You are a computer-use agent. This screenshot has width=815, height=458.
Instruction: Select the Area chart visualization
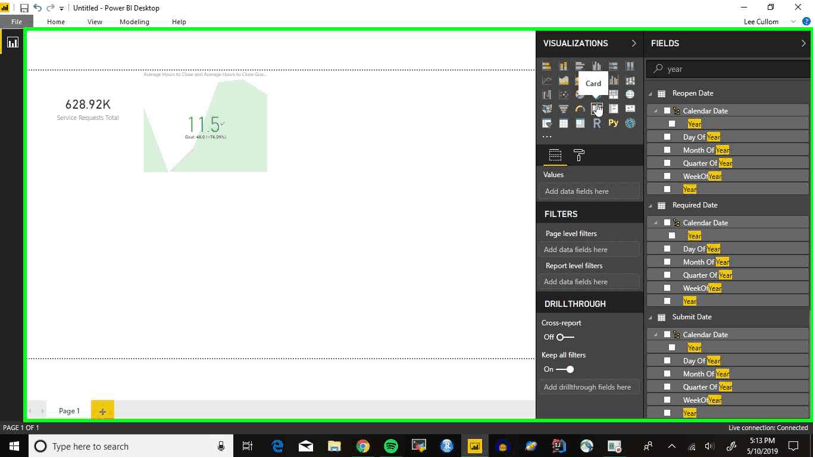tap(563, 81)
